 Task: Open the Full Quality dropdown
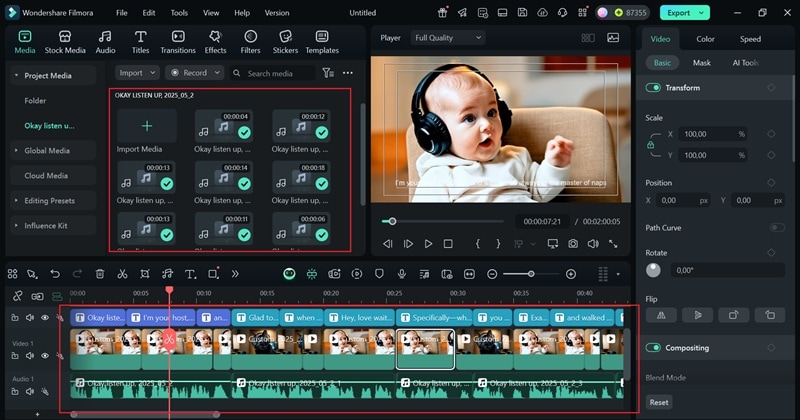point(448,38)
